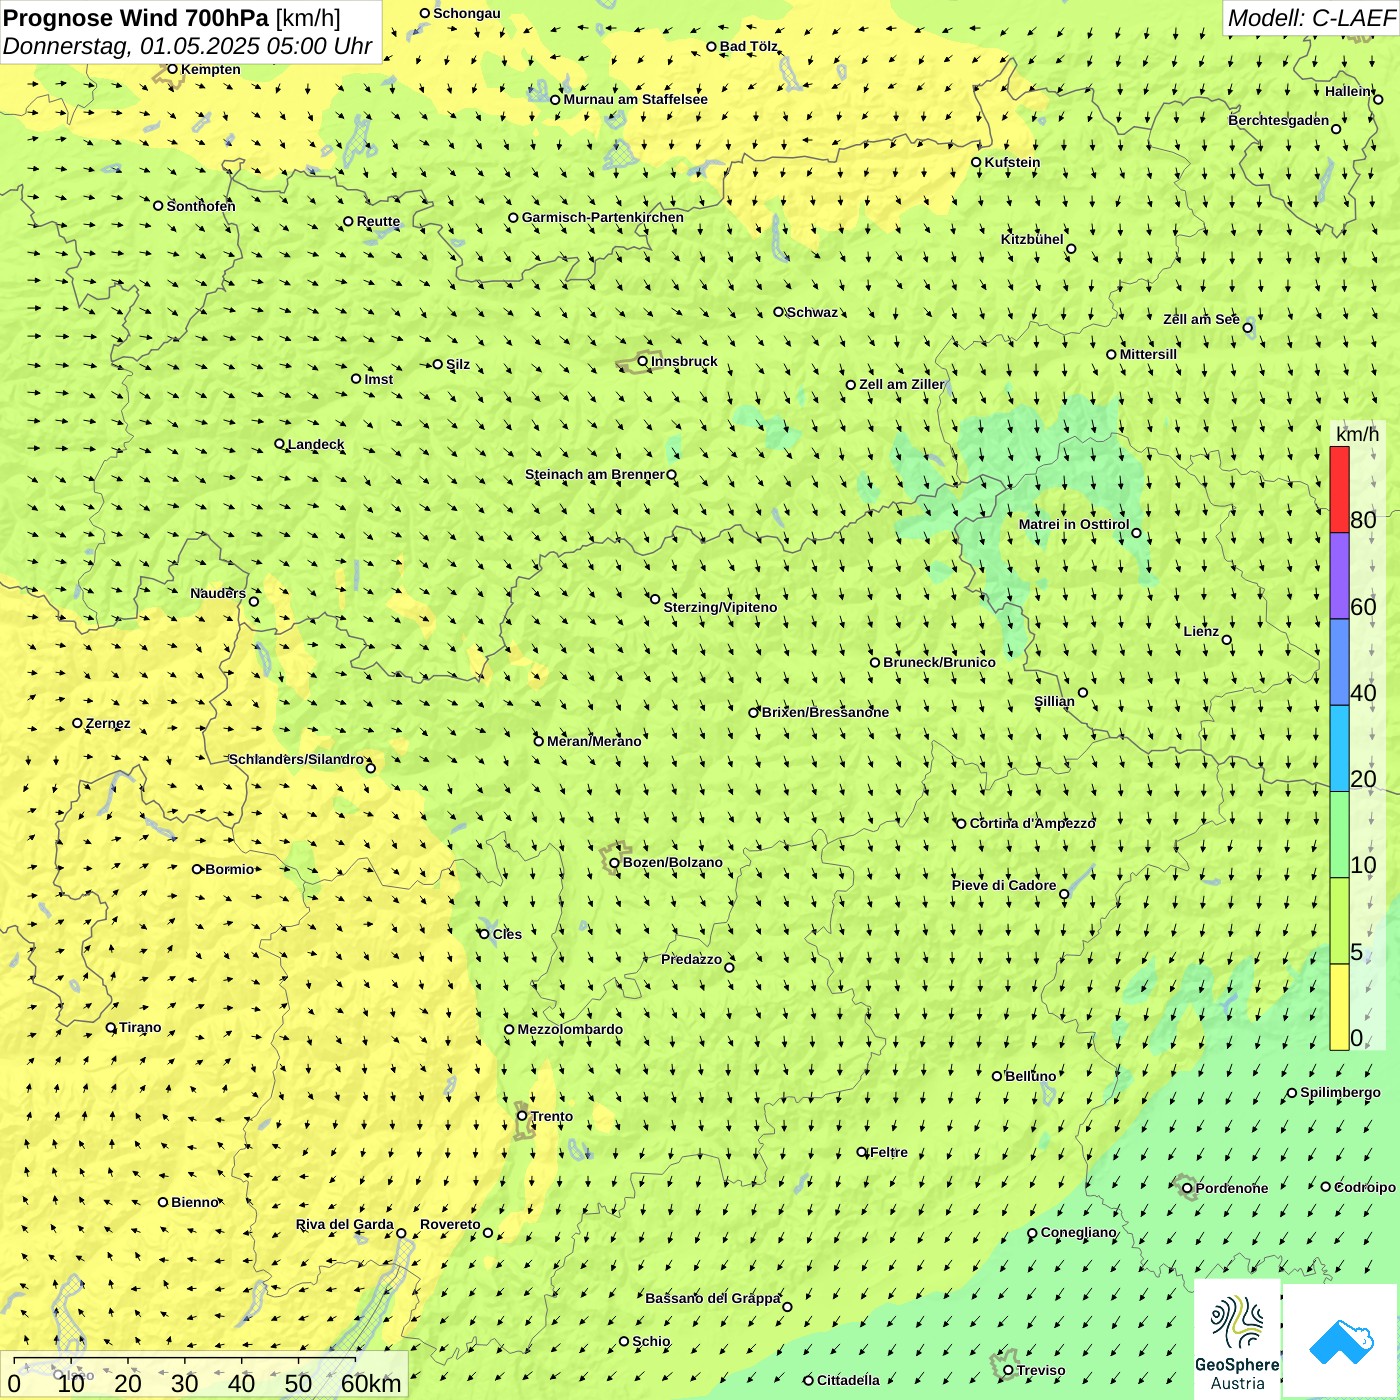Click the 'Kitzbühel' map label

pos(1032,239)
